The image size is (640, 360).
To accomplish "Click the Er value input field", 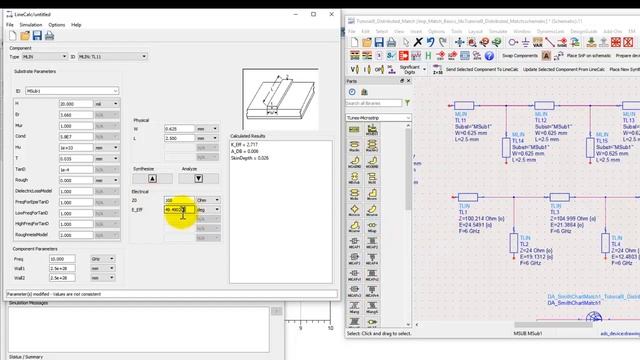I will pos(76,115).
